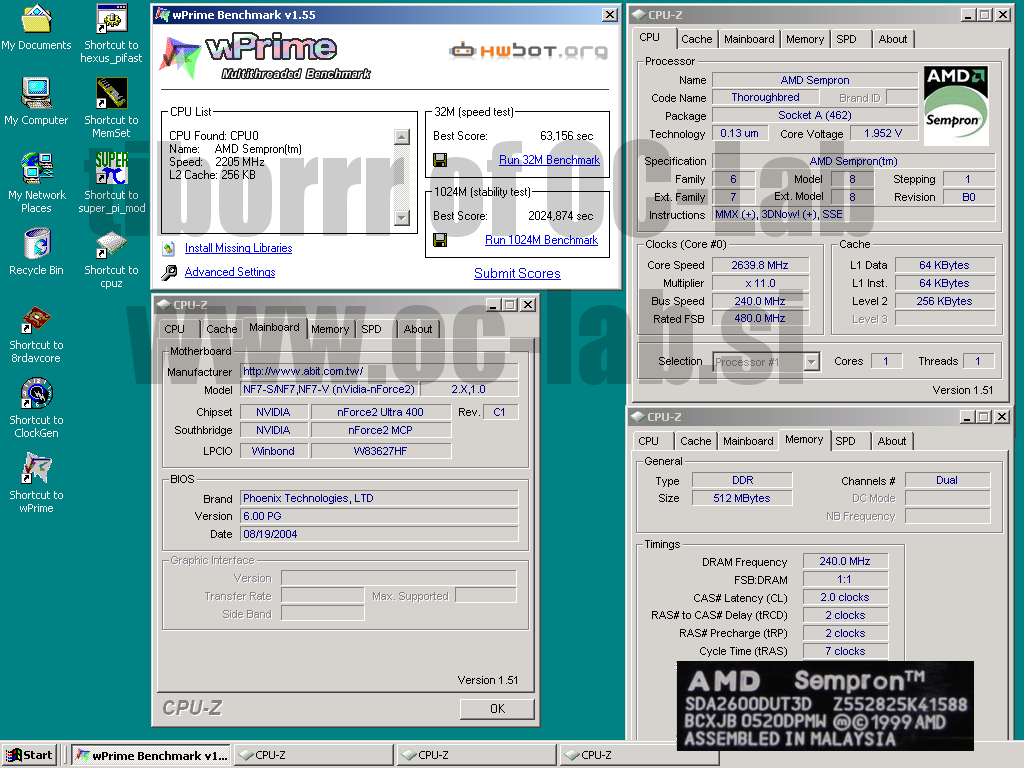Click the DRAM Frequency 240.0 MHz value

pyautogui.click(x=845, y=561)
